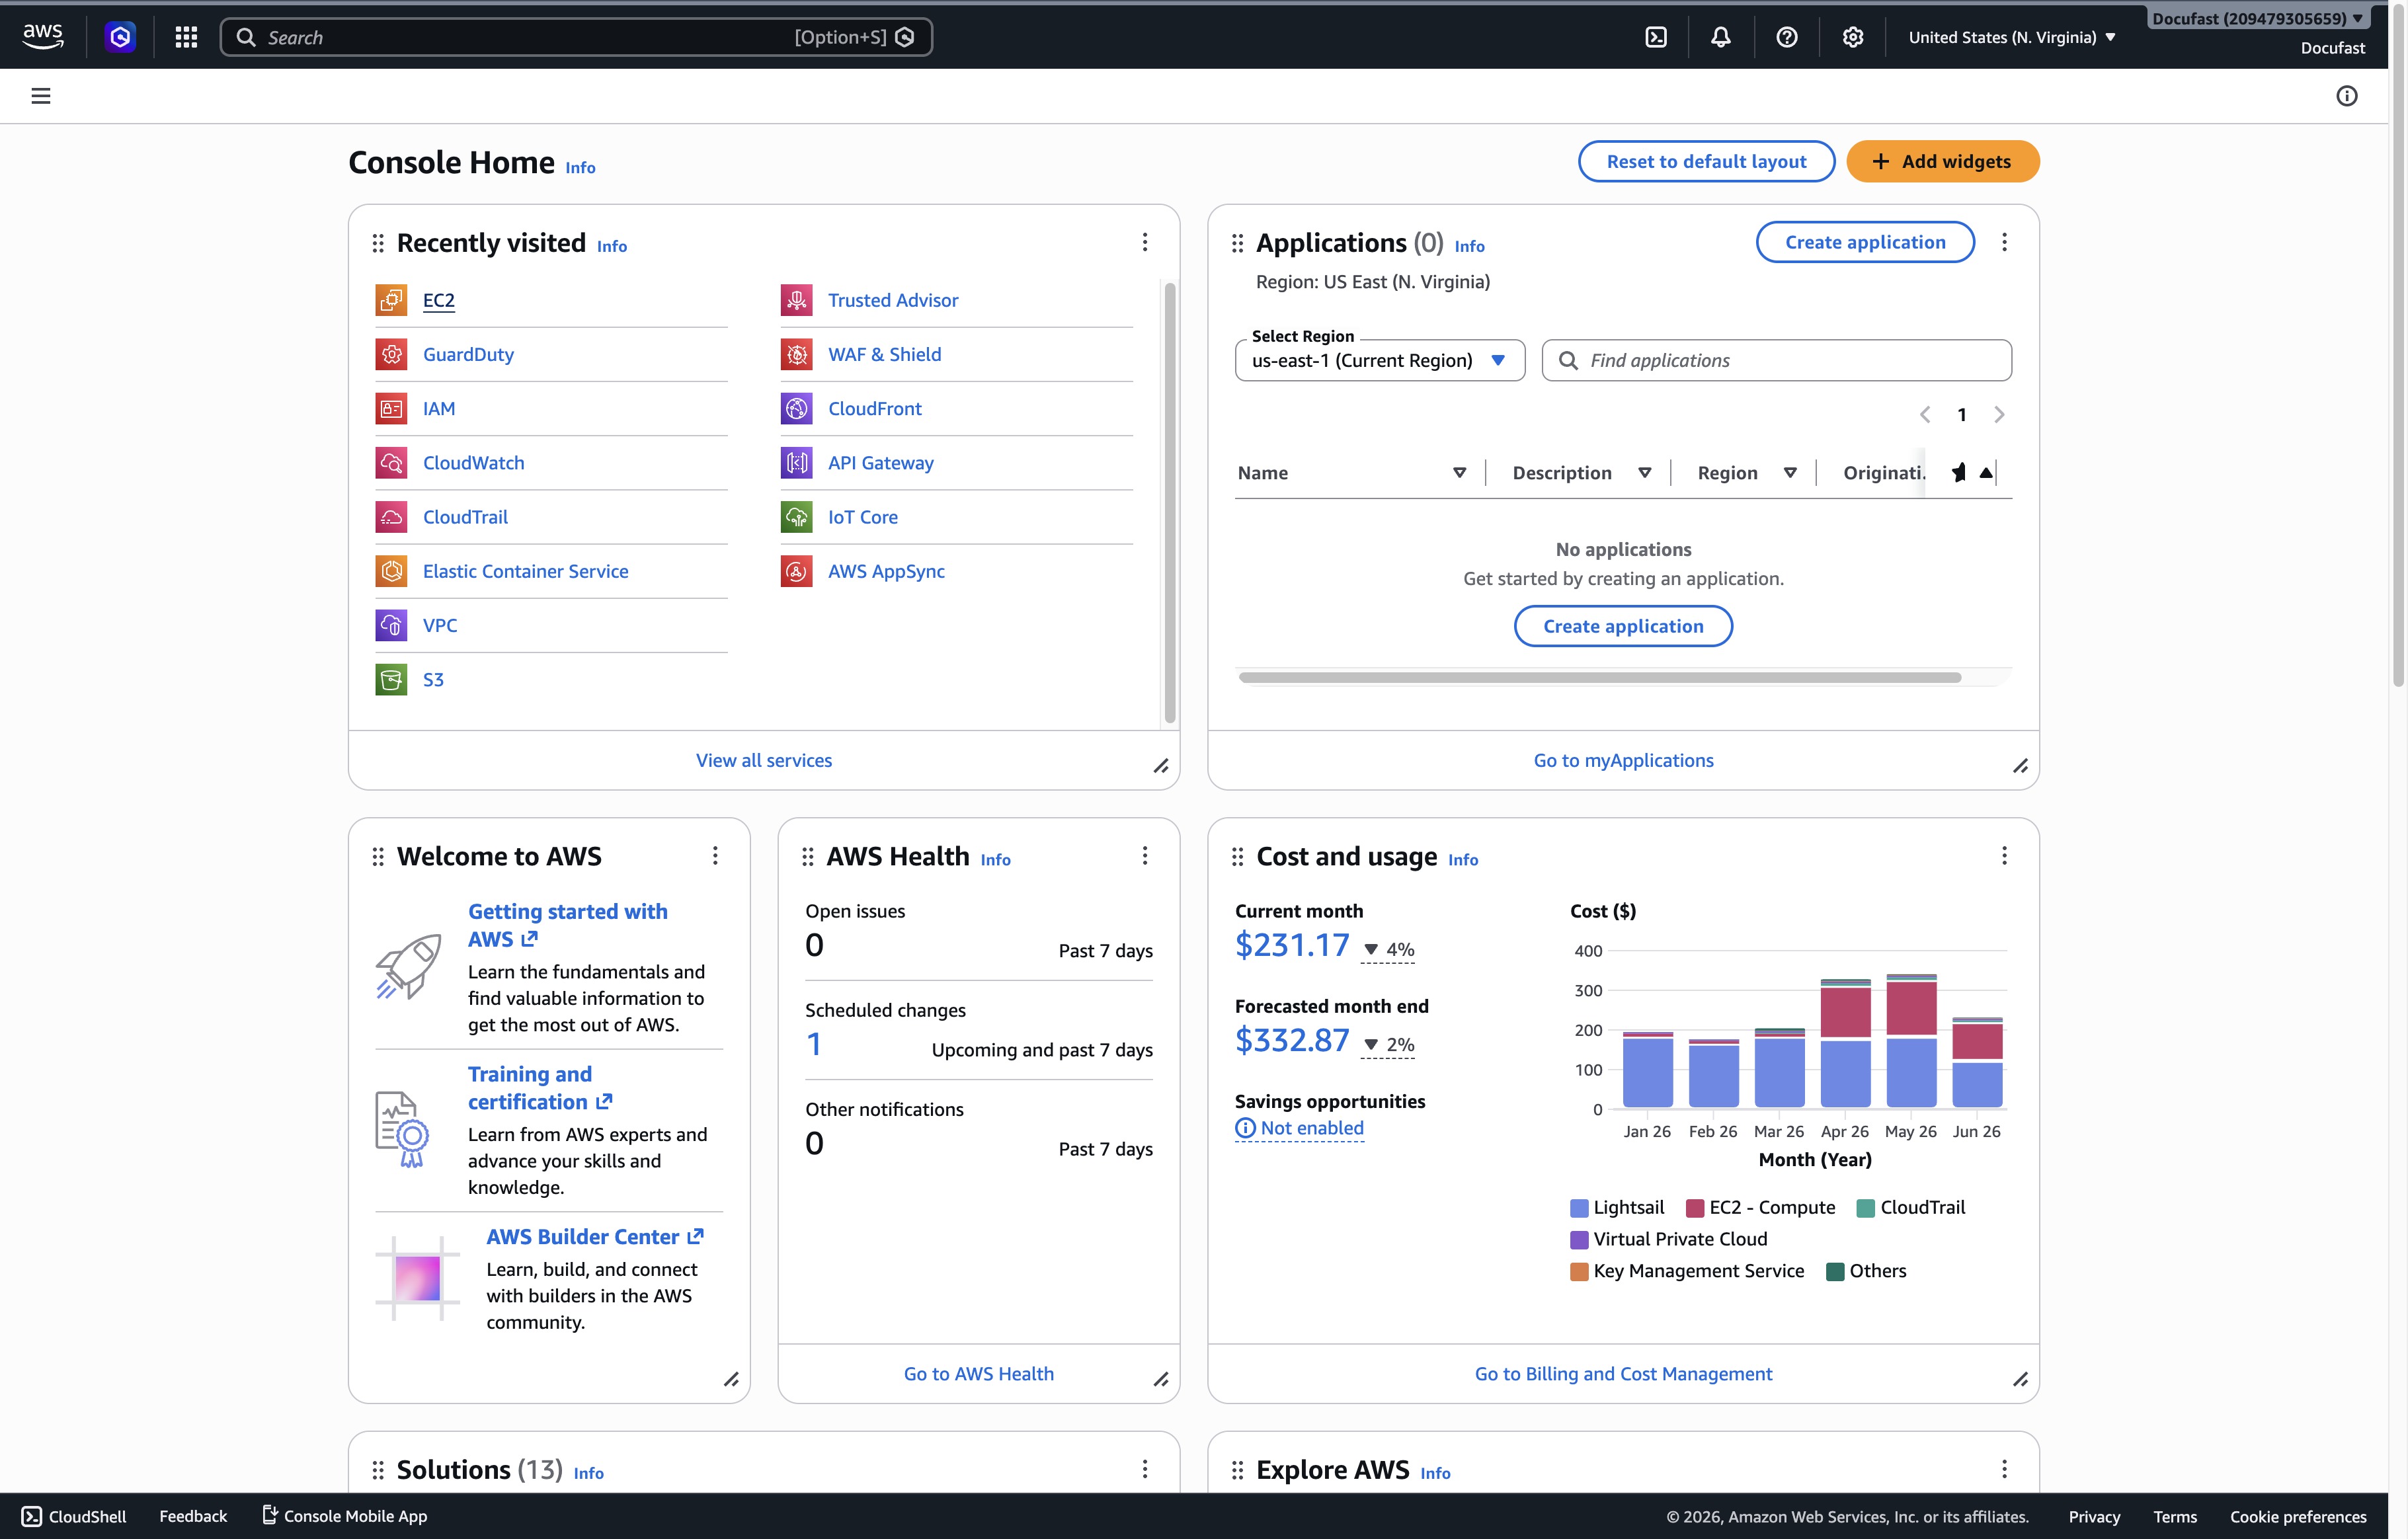The width and height of the screenshot is (2408, 1539).
Task: Open Go to myApplications link
Action: point(1623,761)
